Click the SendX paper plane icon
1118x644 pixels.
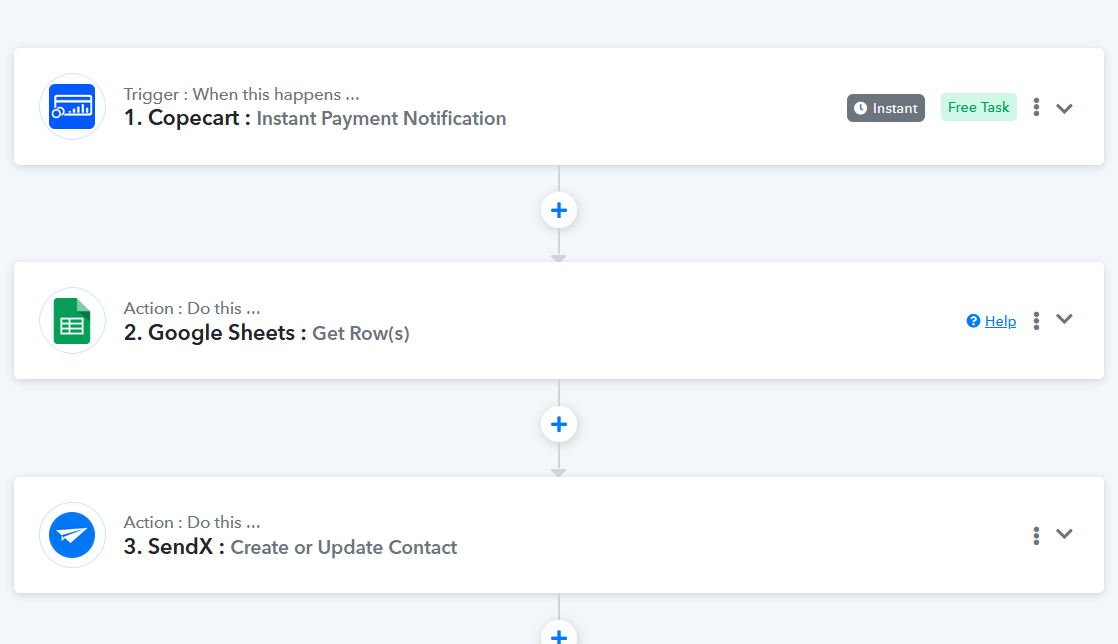tap(72, 535)
